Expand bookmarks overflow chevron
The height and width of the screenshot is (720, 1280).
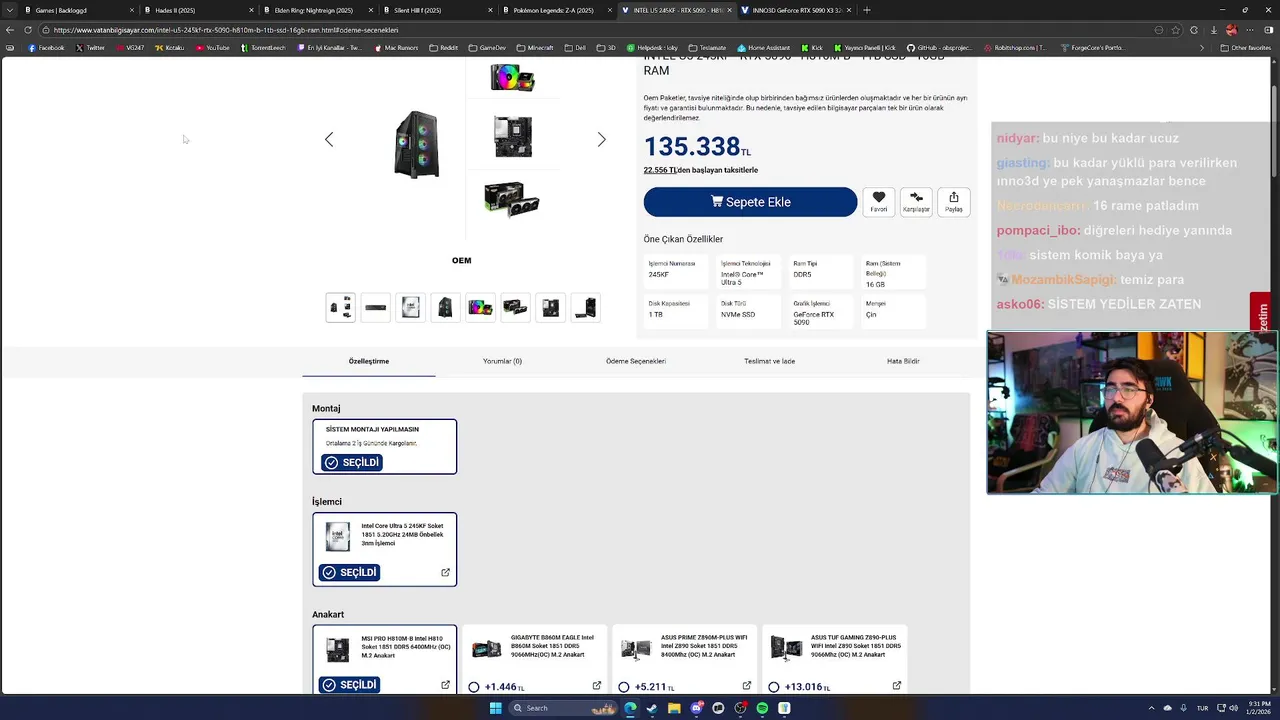(1202, 48)
